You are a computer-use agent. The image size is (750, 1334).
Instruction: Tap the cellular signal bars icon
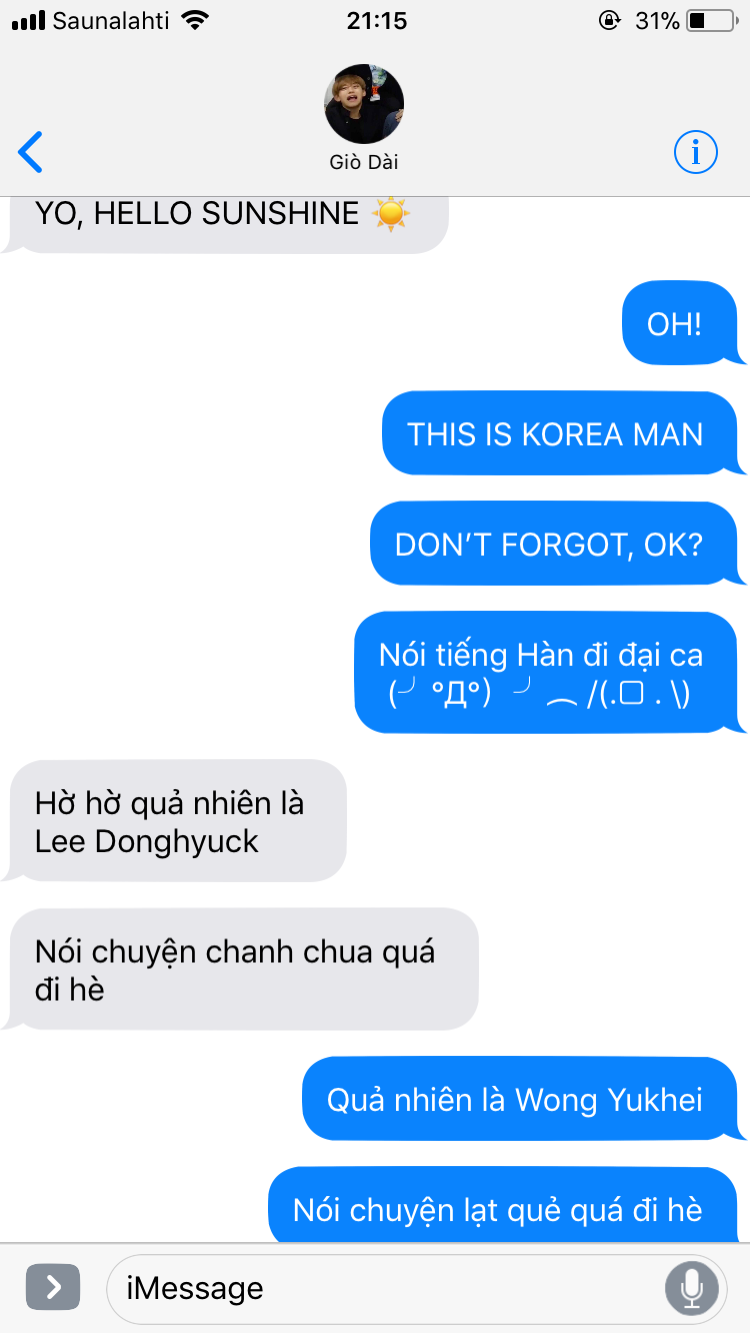(x=29, y=21)
